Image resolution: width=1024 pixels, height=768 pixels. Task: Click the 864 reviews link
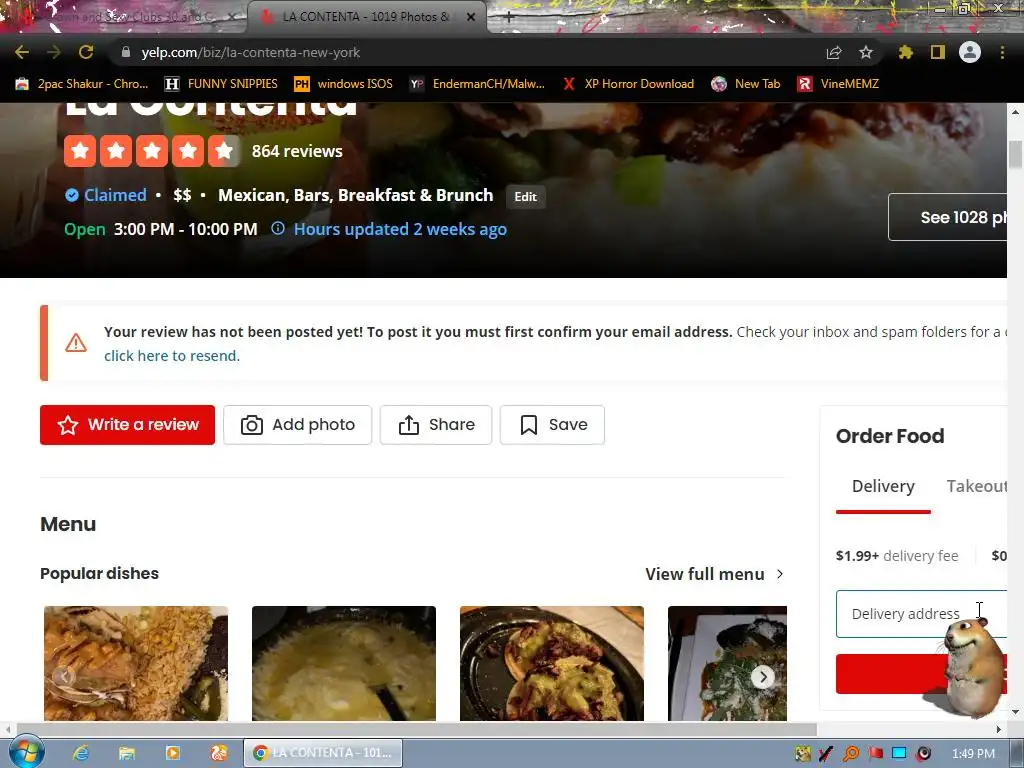point(297,151)
